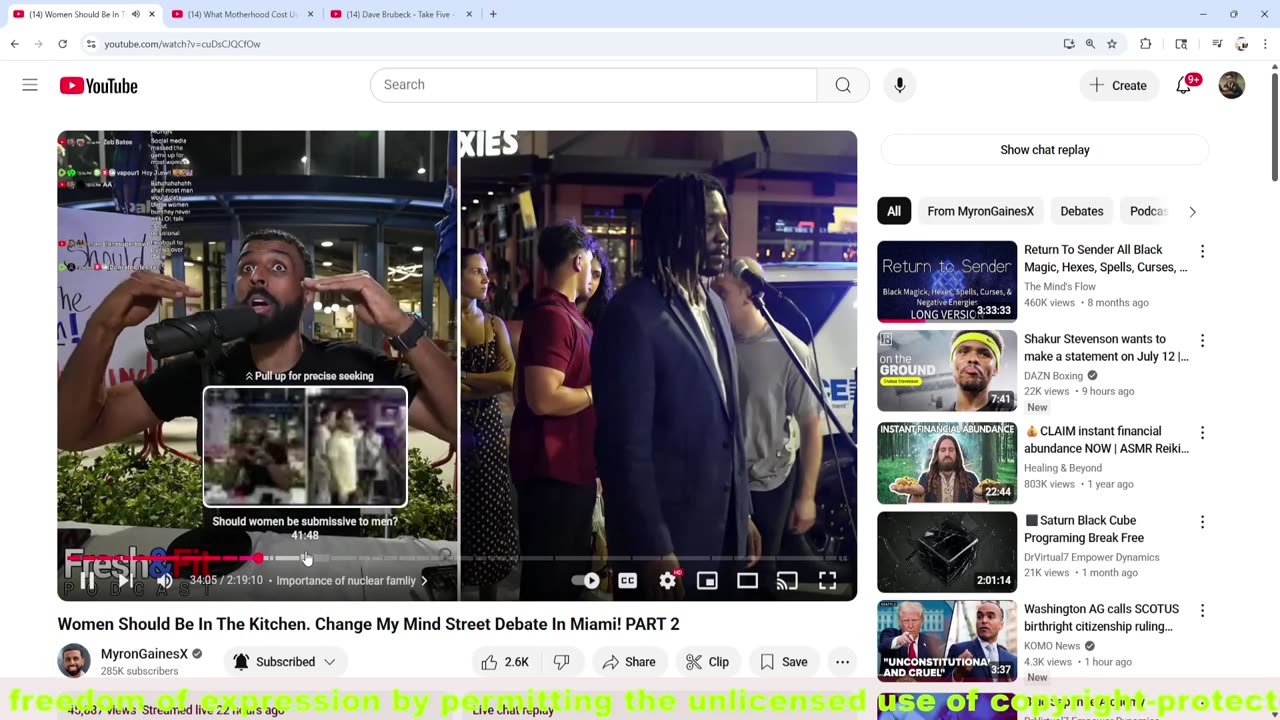This screenshot has height=720, width=1280.
Task: Open the YouTube guide hamburger menu
Action: pyautogui.click(x=30, y=85)
